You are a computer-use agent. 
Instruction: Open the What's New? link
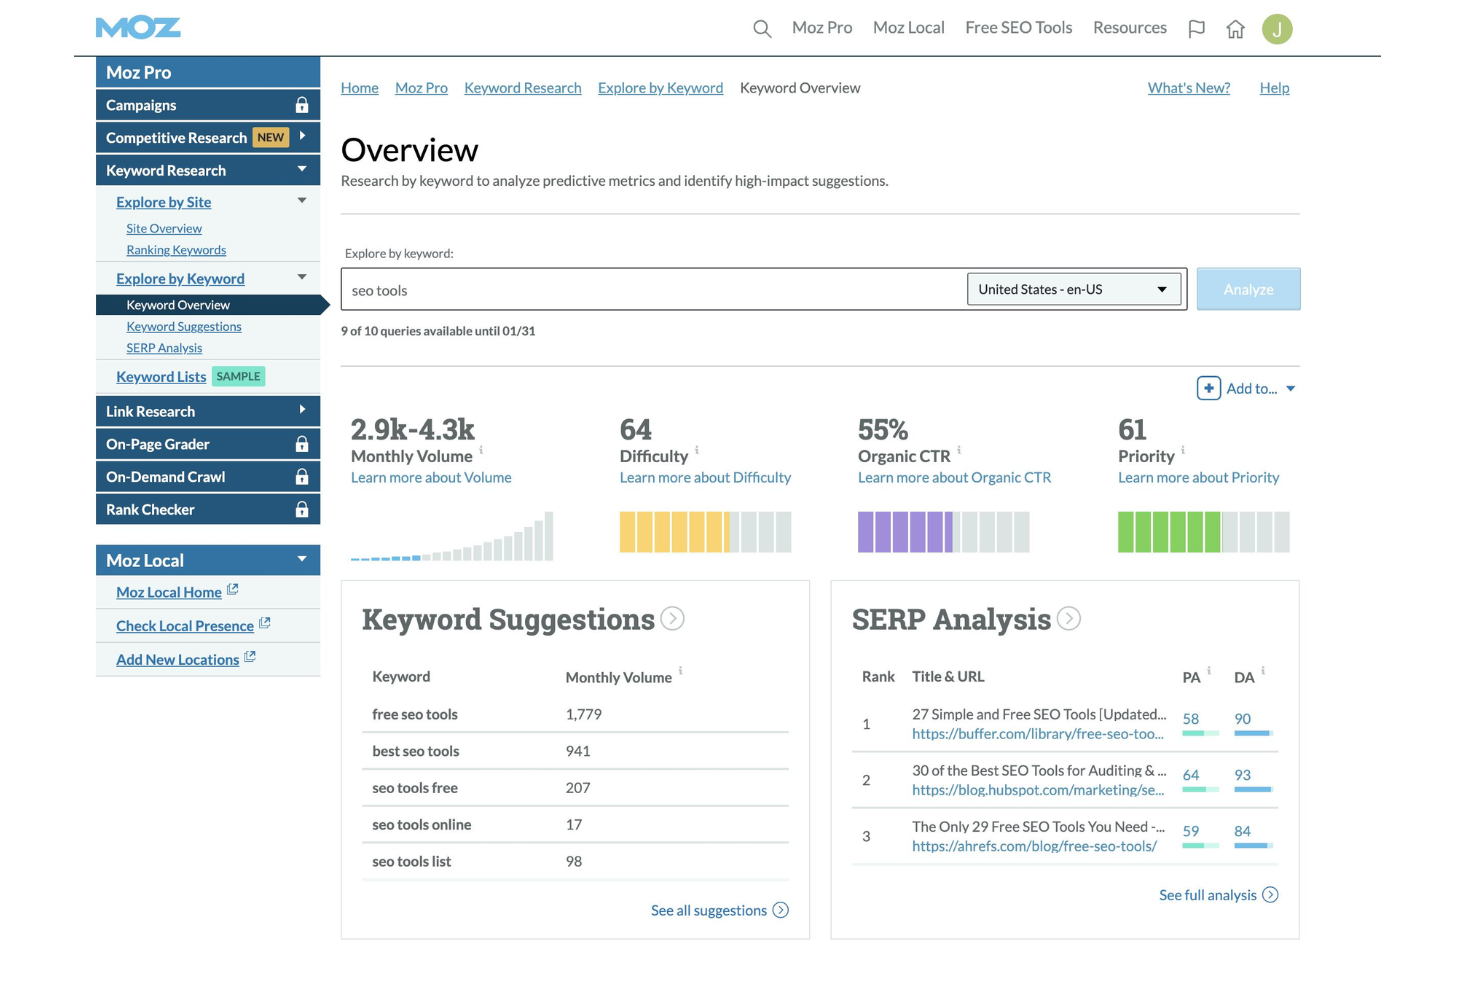(1189, 88)
